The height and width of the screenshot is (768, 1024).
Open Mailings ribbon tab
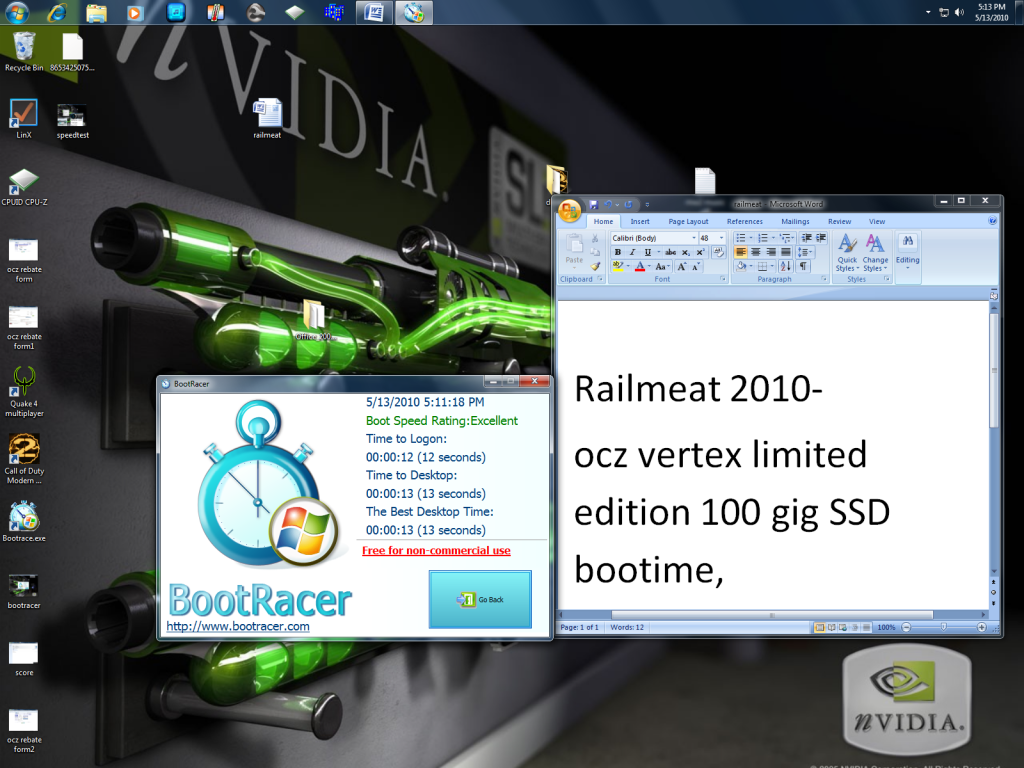[795, 221]
